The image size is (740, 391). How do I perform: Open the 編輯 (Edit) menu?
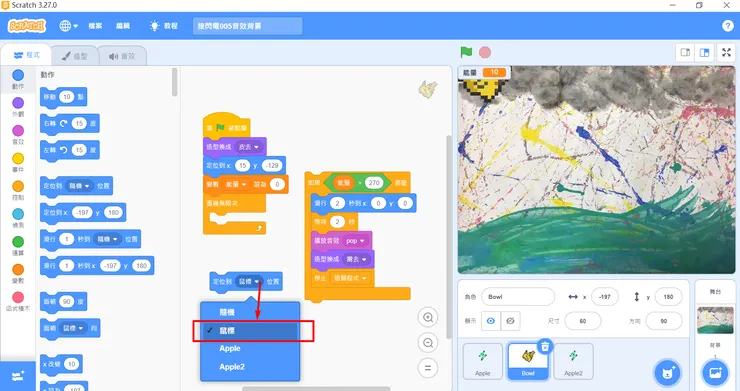tap(123, 26)
